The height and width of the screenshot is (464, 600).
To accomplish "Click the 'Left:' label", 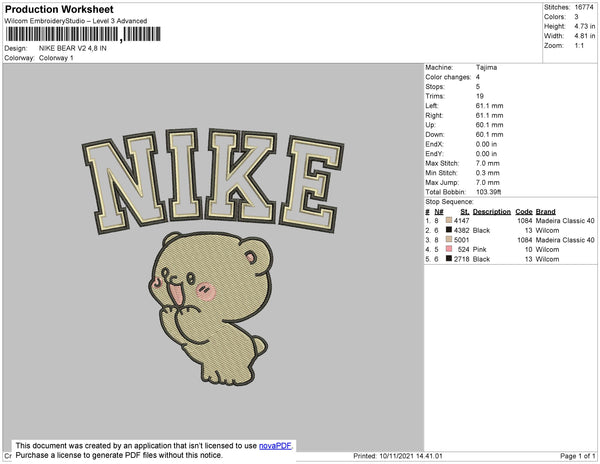I will pos(432,106).
